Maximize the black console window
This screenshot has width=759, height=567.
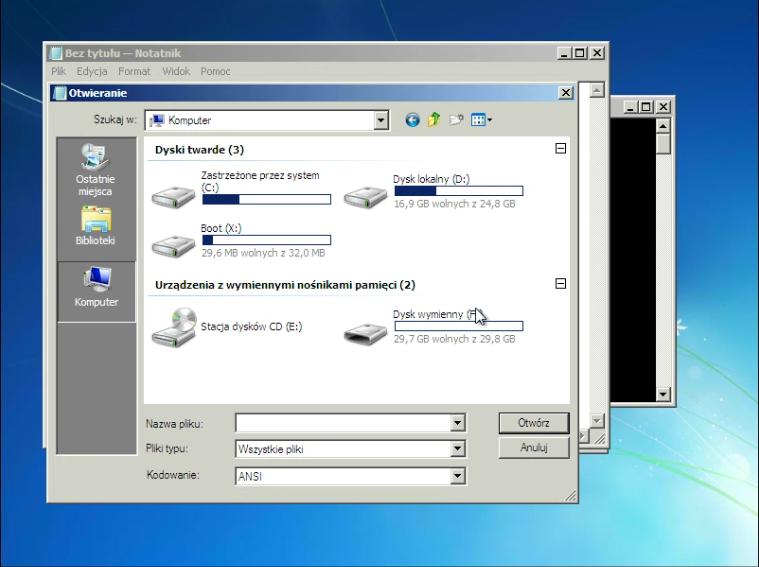(646, 107)
